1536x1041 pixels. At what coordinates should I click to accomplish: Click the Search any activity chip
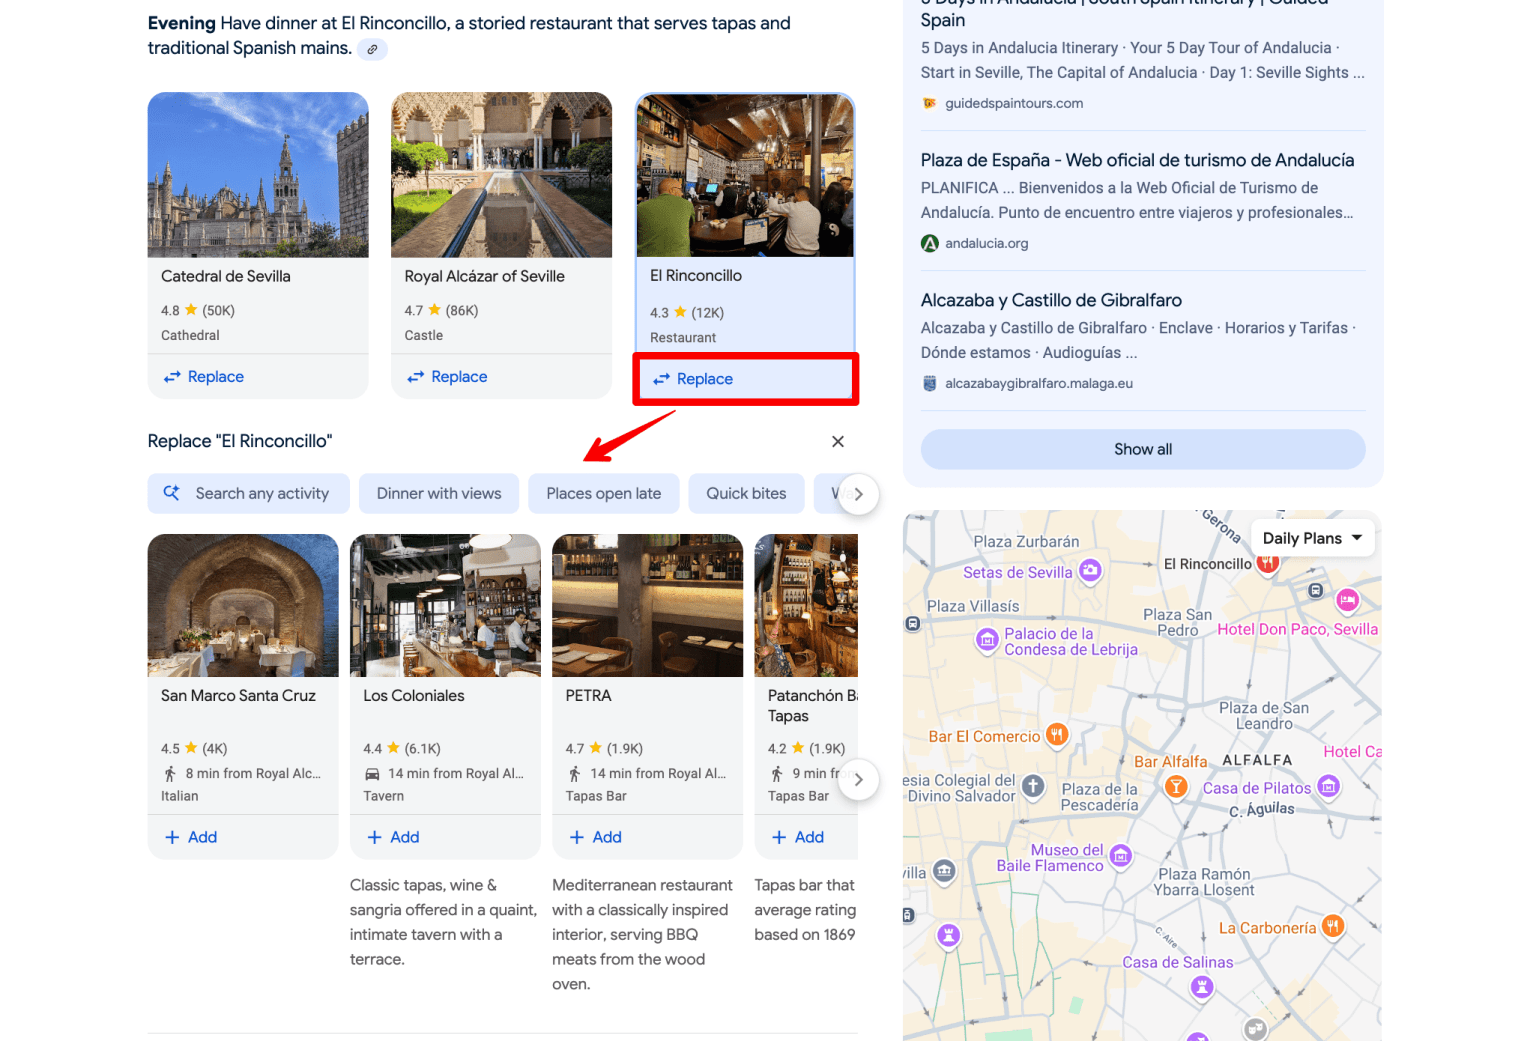tap(248, 494)
